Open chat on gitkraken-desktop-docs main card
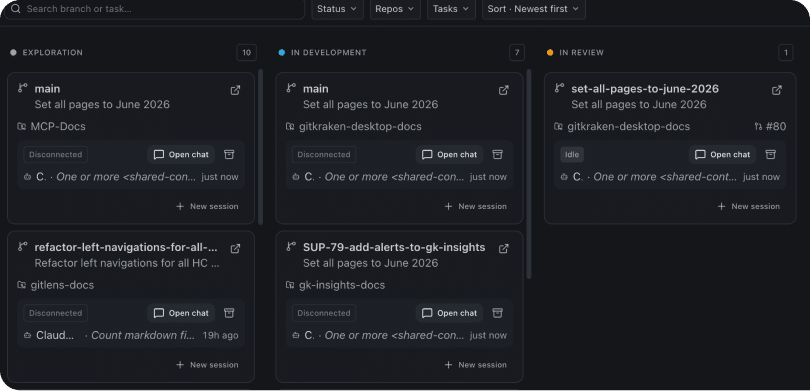 pyautogui.click(x=449, y=154)
